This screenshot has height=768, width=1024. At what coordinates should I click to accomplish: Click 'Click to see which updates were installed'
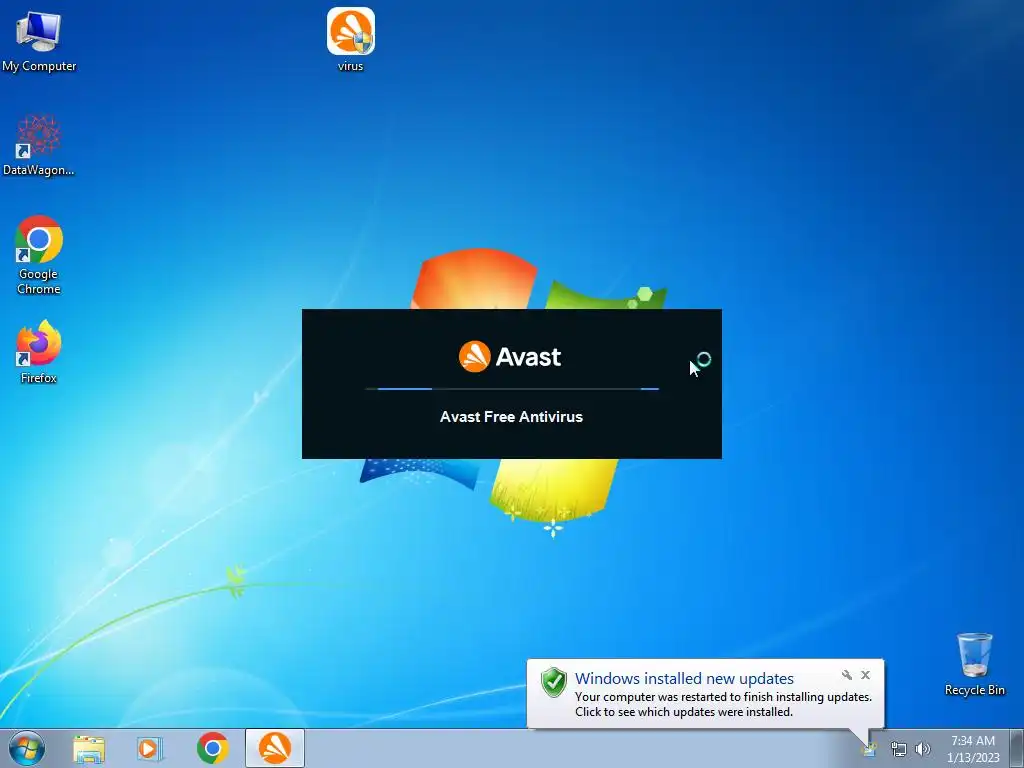click(x=684, y=712)
